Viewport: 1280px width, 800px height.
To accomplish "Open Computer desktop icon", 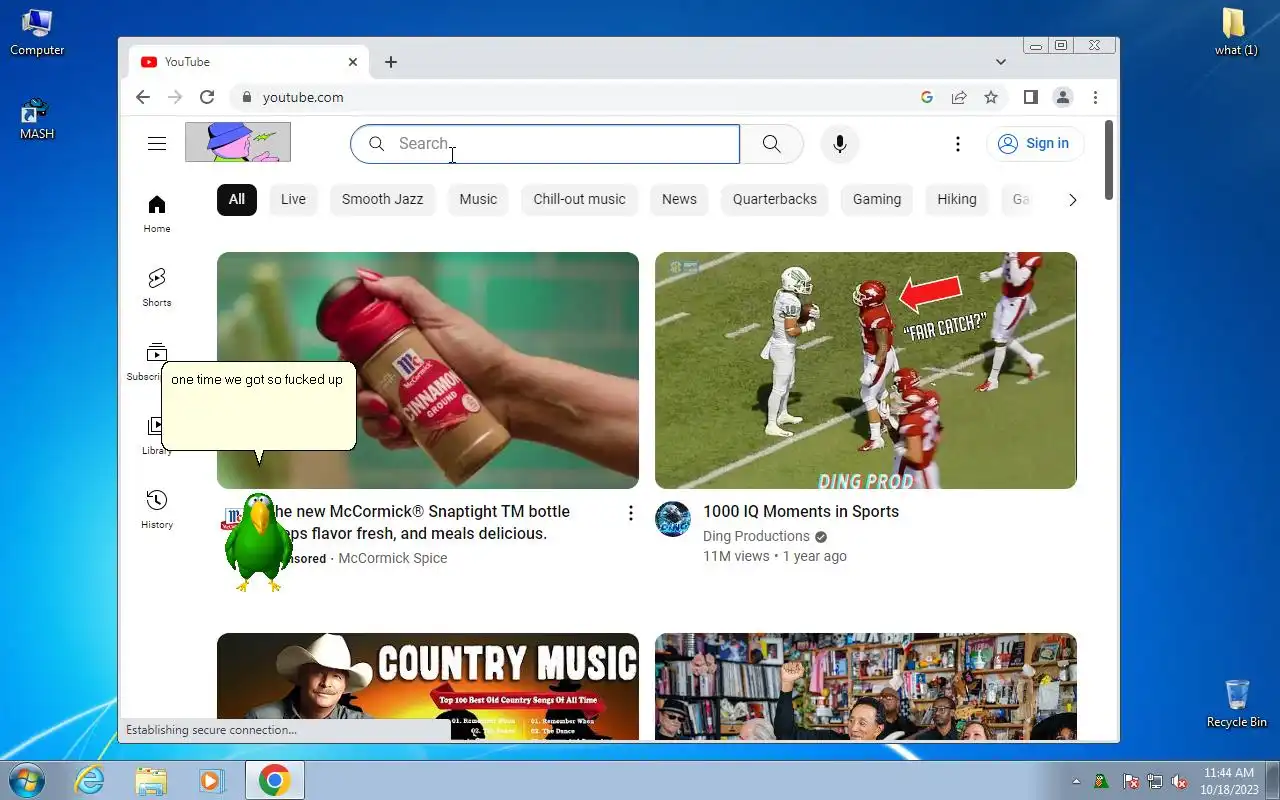I will [37, 32].
